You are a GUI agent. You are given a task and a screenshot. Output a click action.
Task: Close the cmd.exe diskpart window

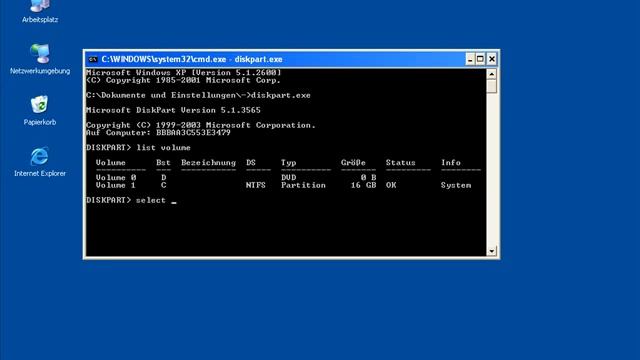coord(492,60)
